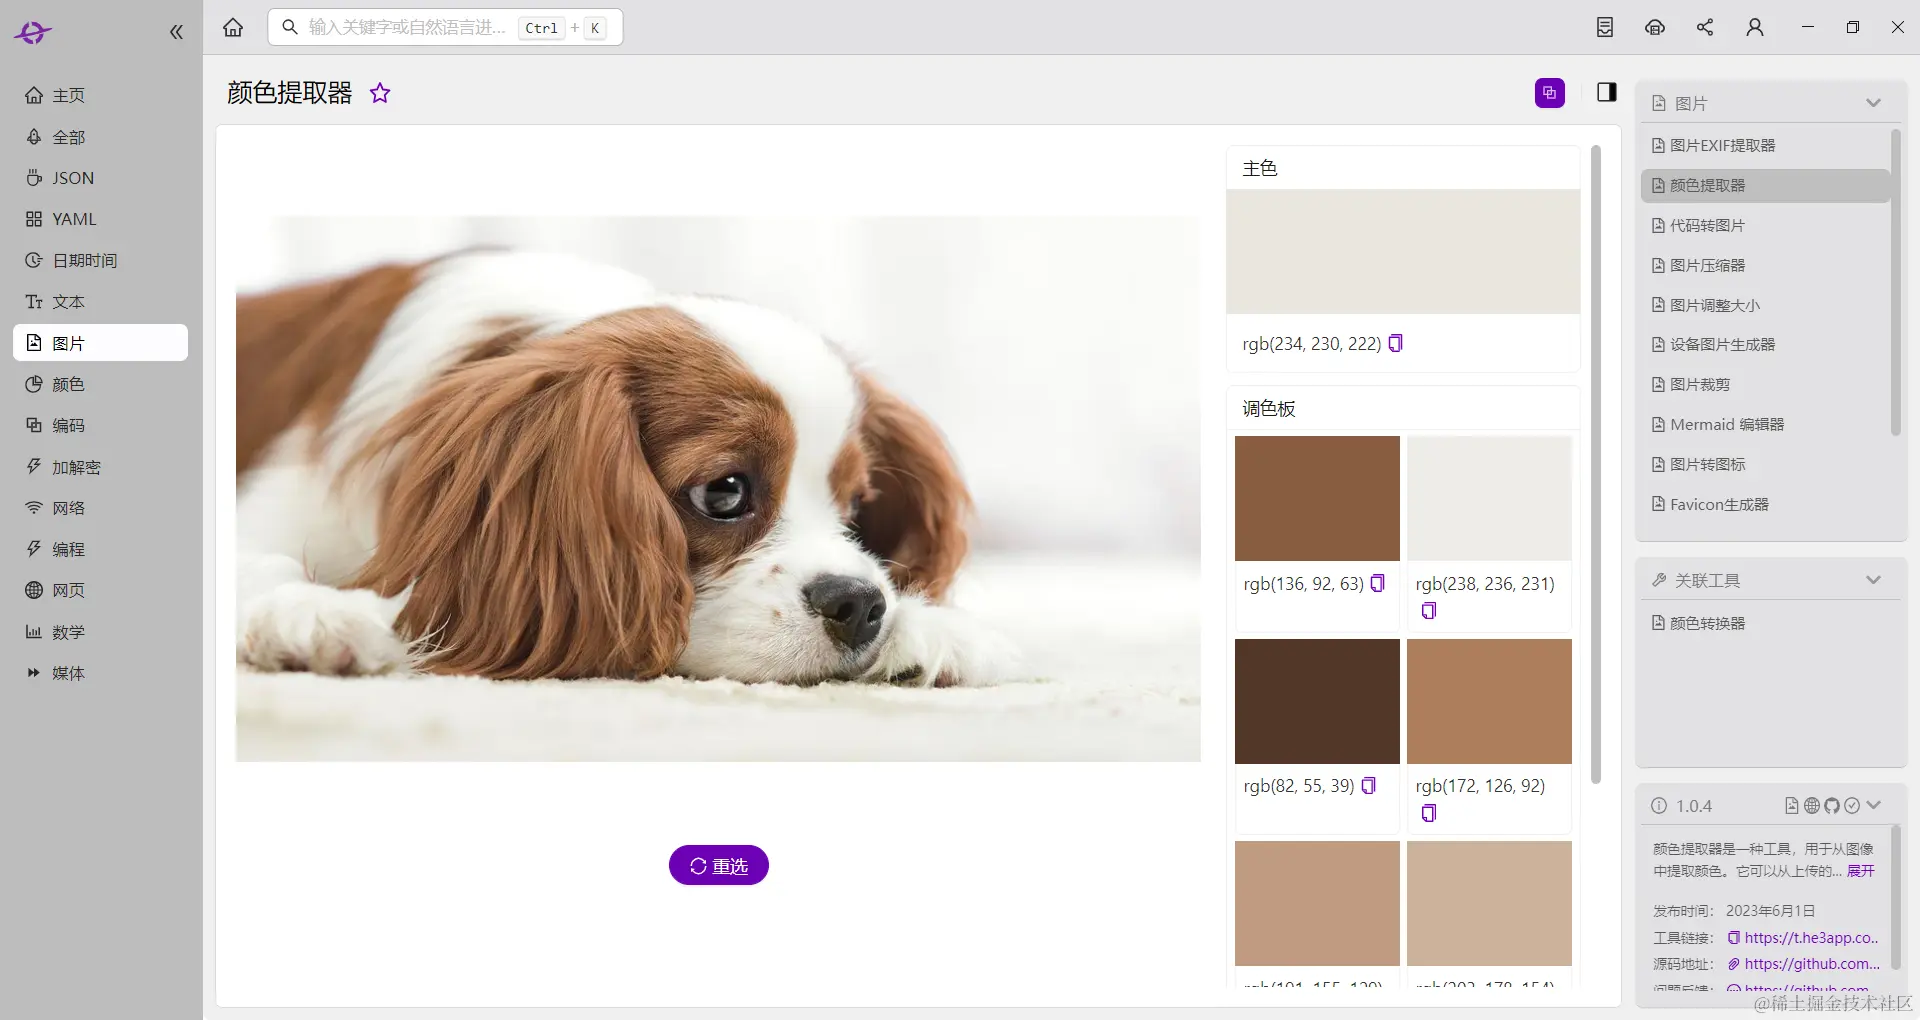Screen dimensions: 1920x1020
Task: Click the He3 app logo
Action: [33, 32]
